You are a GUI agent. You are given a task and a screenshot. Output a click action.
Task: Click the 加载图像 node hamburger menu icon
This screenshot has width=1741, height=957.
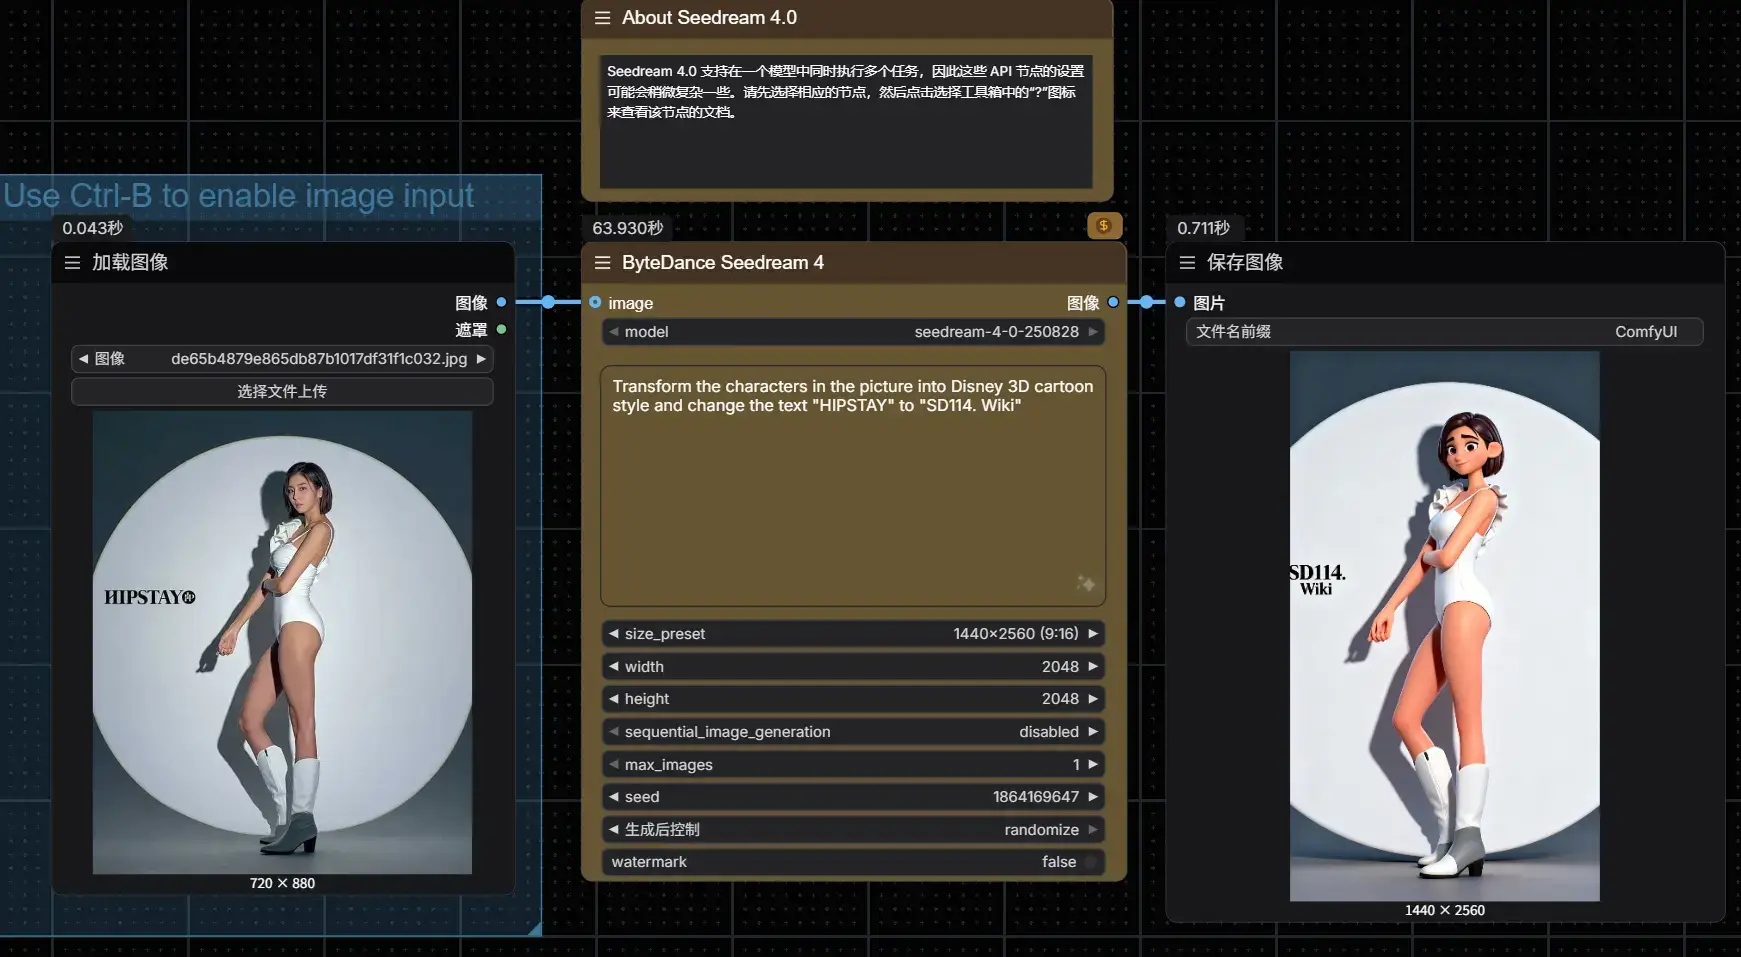pyautogui.click(x=72, y=263)
